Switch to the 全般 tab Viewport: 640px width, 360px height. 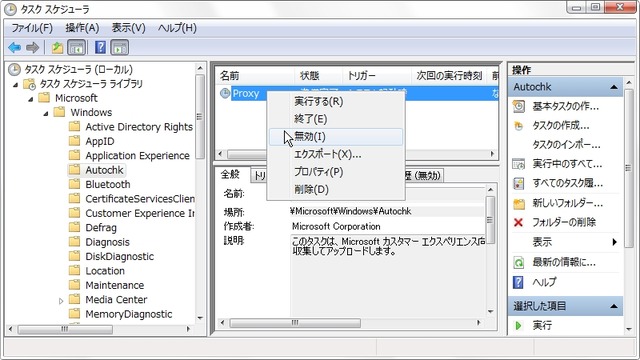(231, 175)
